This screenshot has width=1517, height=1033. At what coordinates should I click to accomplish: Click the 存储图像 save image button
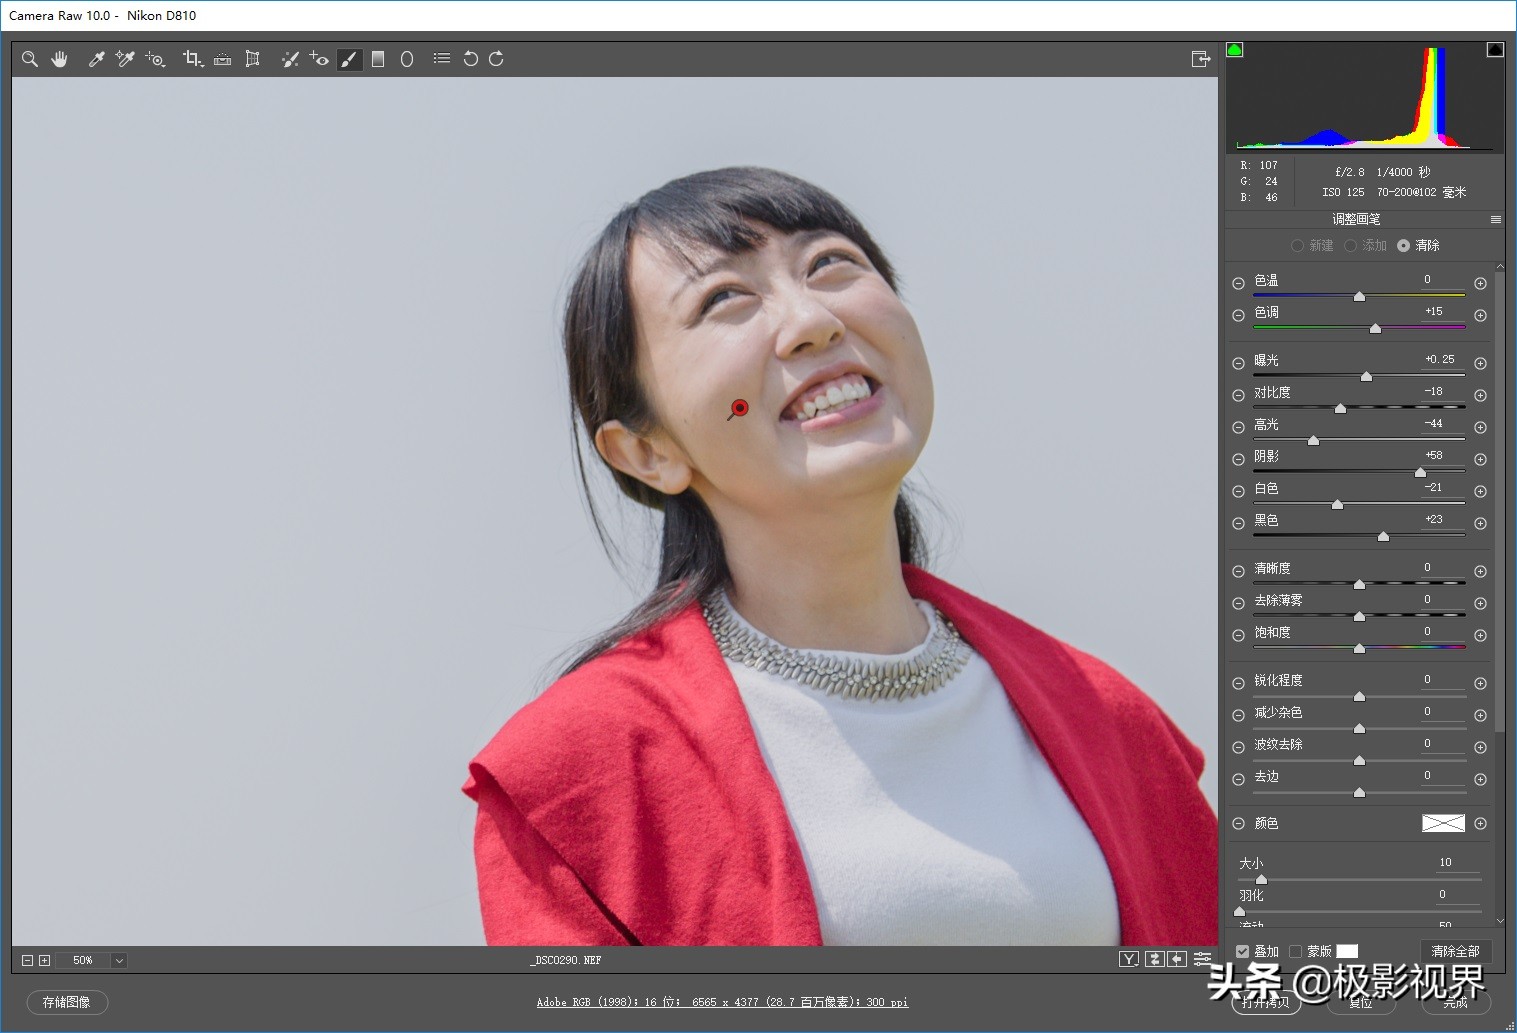click(66, 1002)
